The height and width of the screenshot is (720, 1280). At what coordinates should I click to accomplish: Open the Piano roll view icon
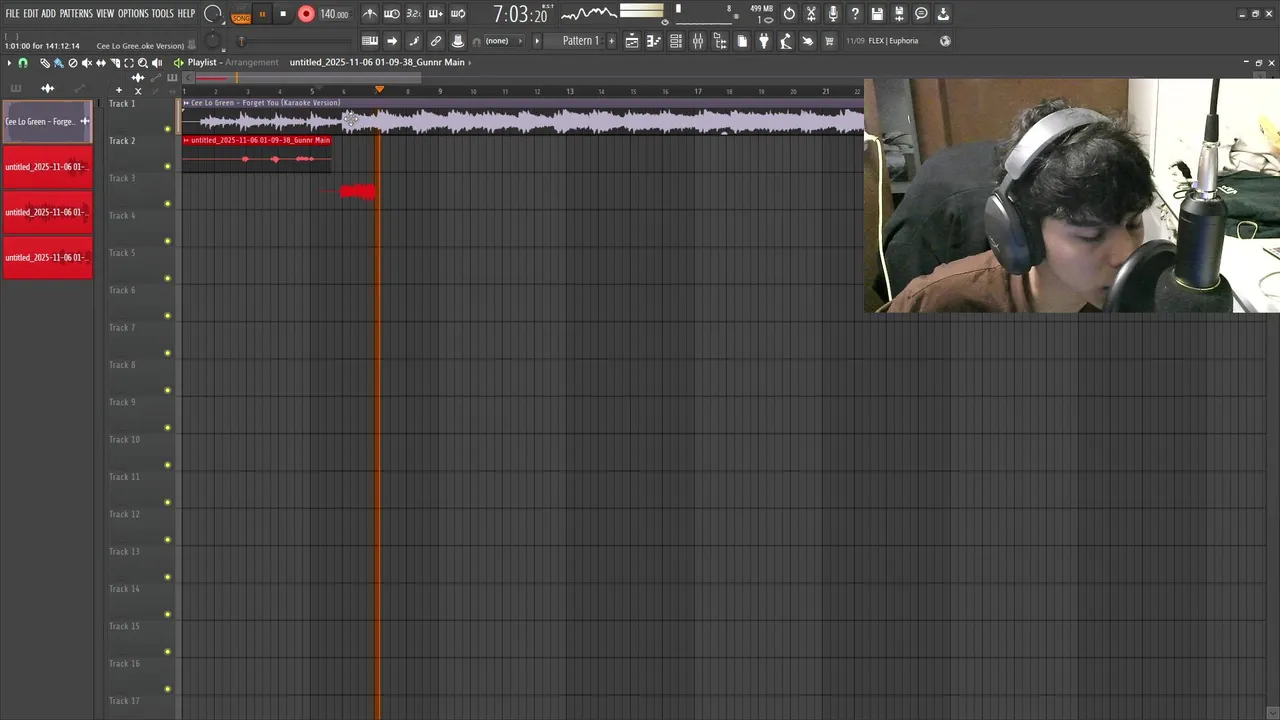653,41
